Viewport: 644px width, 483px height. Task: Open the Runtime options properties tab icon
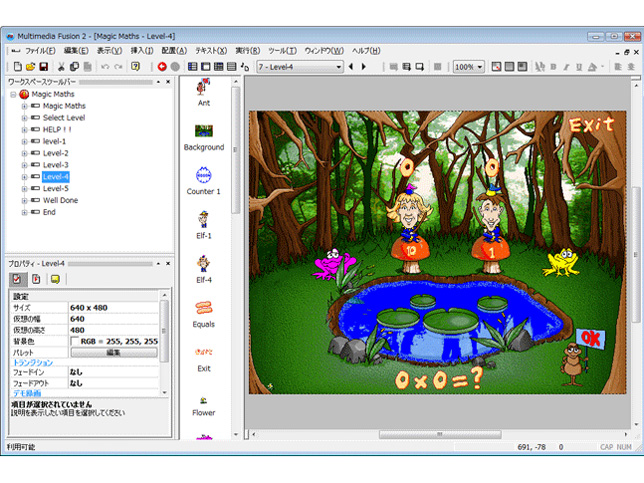[x=36, y=279]
